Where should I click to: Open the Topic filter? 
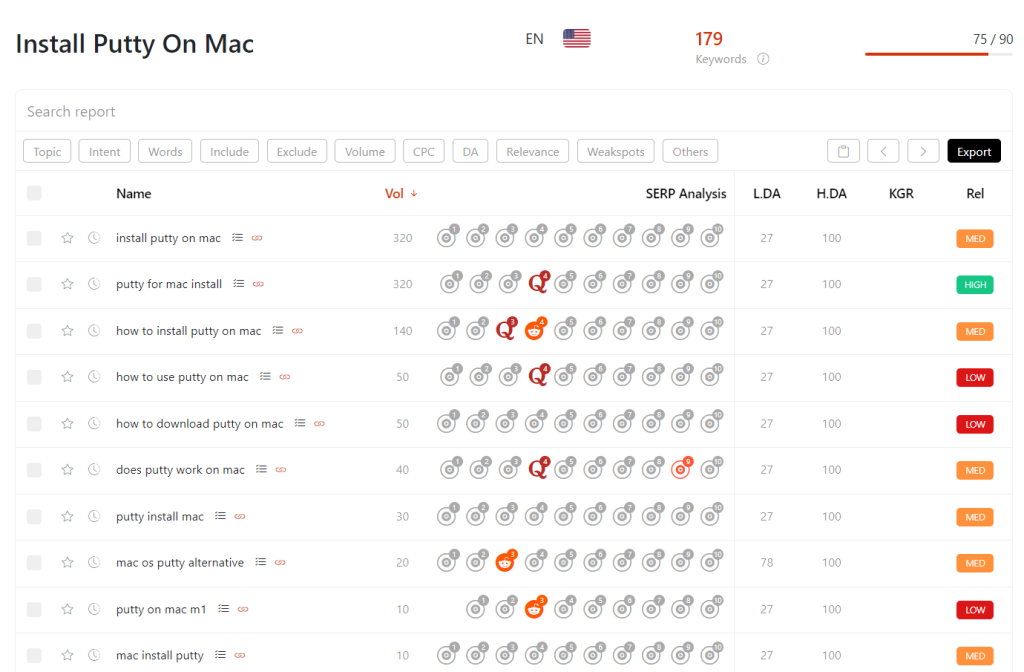tap(46, 150)
